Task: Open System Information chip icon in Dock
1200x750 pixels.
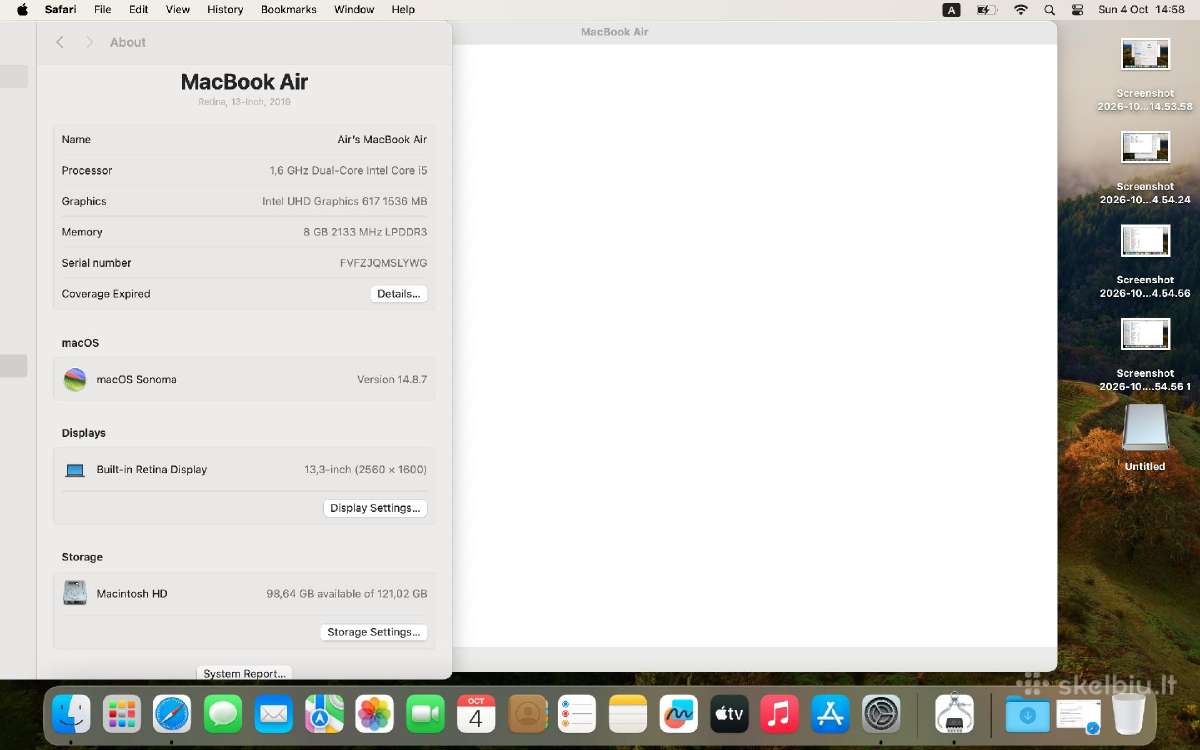Action: click(954, 714)
